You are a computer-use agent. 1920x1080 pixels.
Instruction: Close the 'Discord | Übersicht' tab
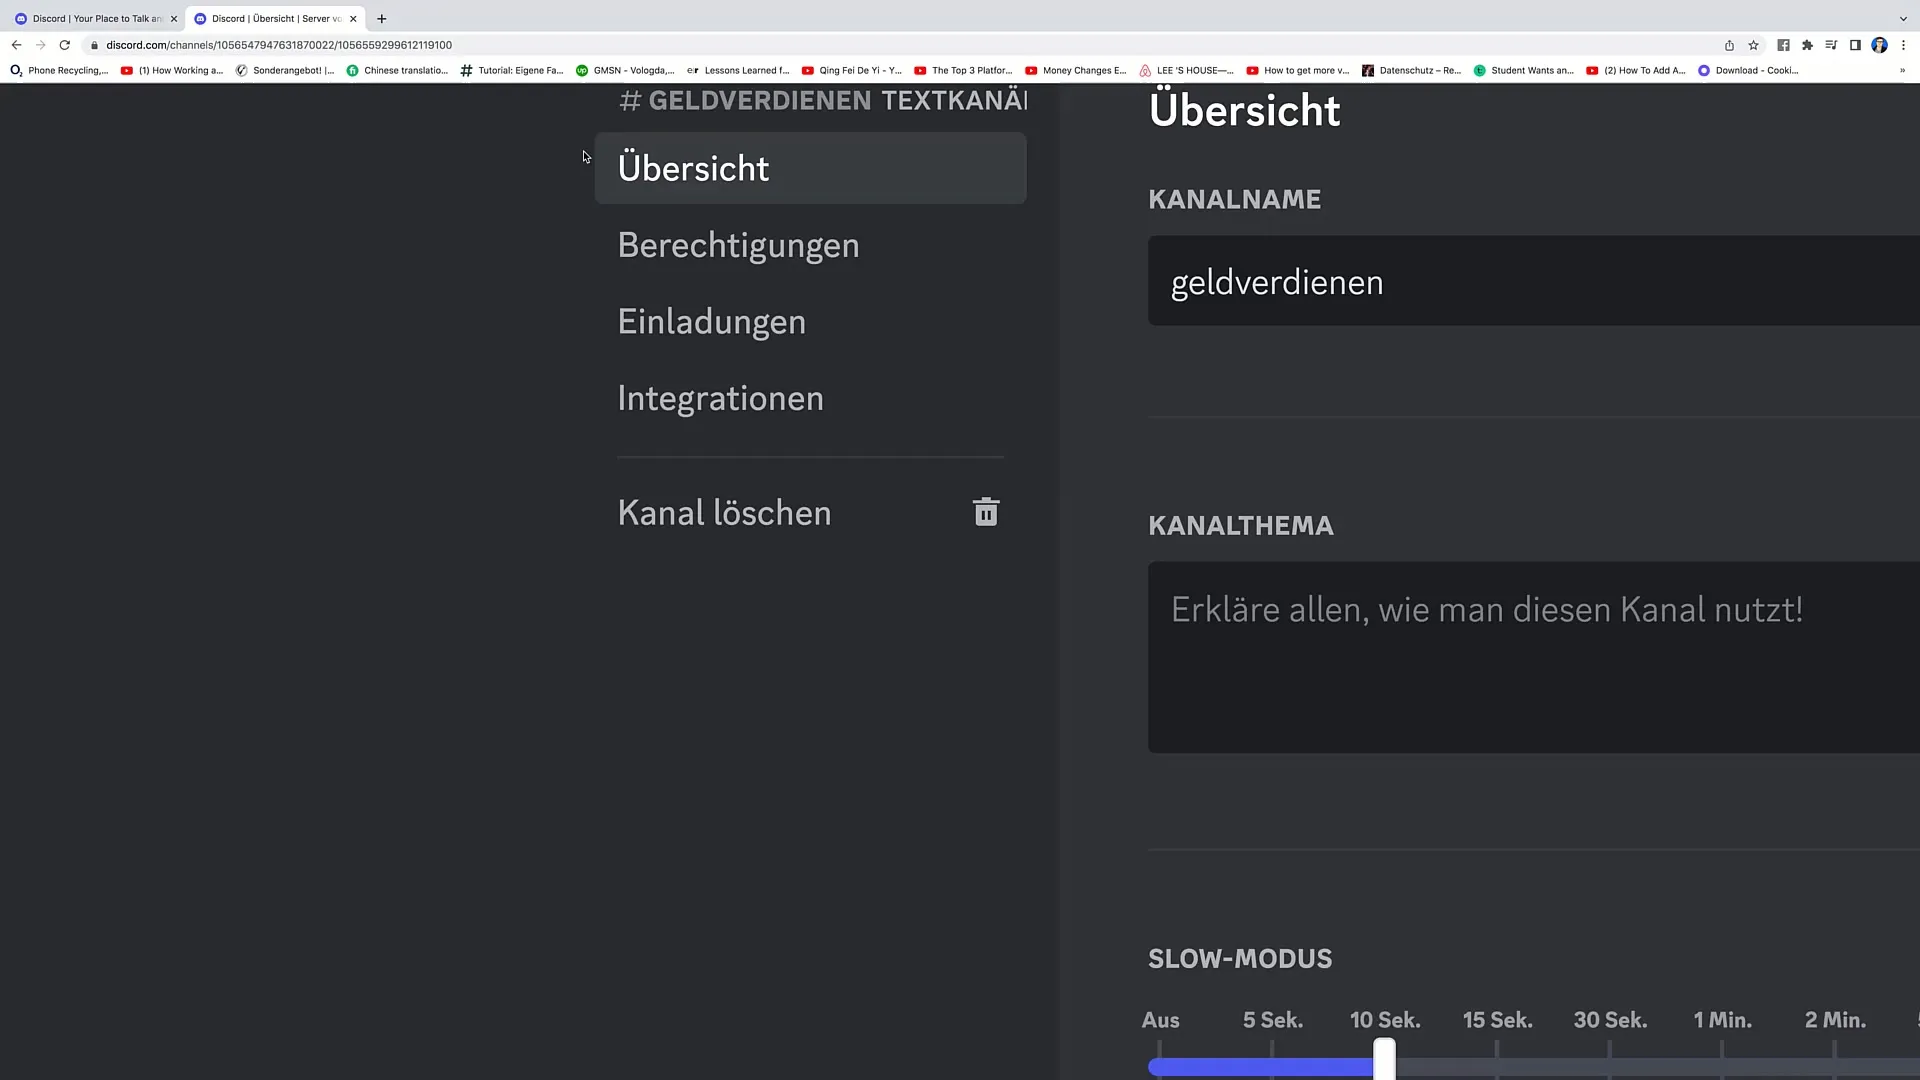point(353,18)
